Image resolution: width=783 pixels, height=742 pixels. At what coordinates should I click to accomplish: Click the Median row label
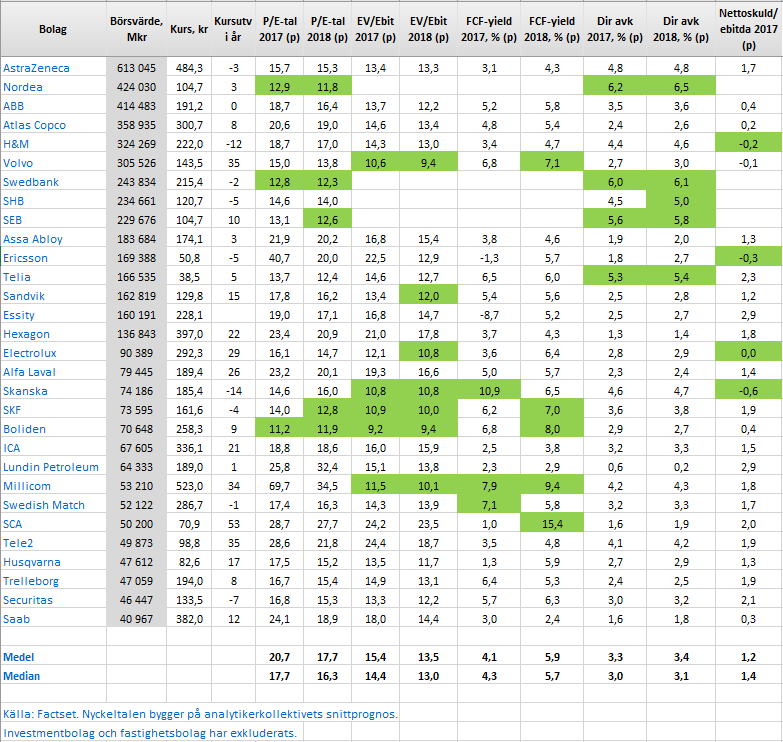21,676
